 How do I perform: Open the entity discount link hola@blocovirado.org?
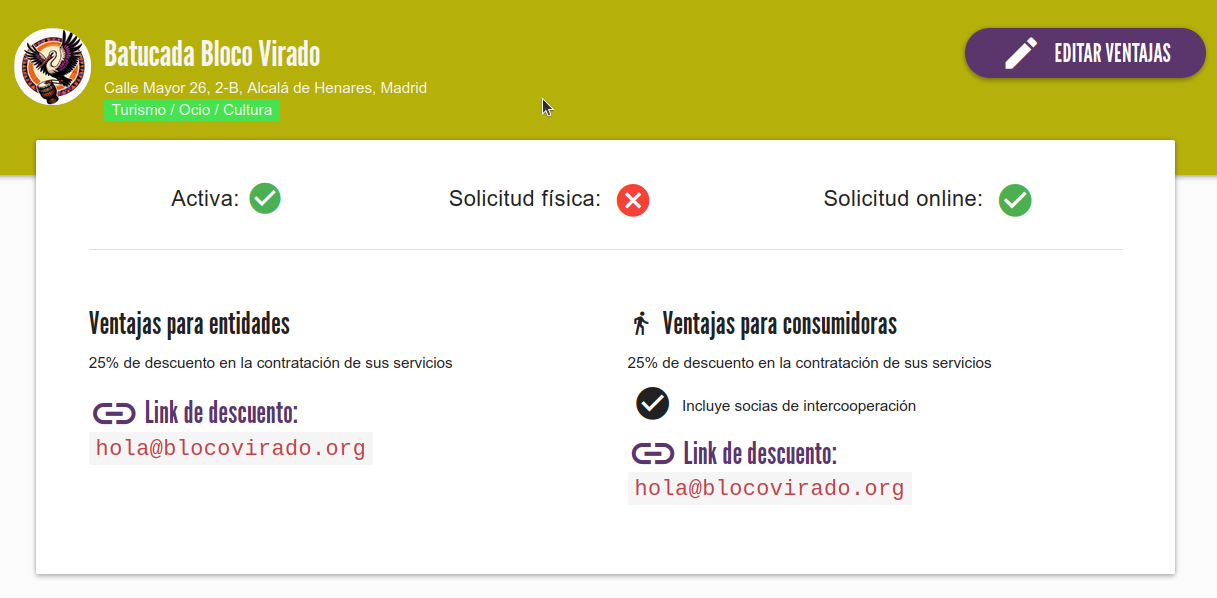click(x=230, y=448)
